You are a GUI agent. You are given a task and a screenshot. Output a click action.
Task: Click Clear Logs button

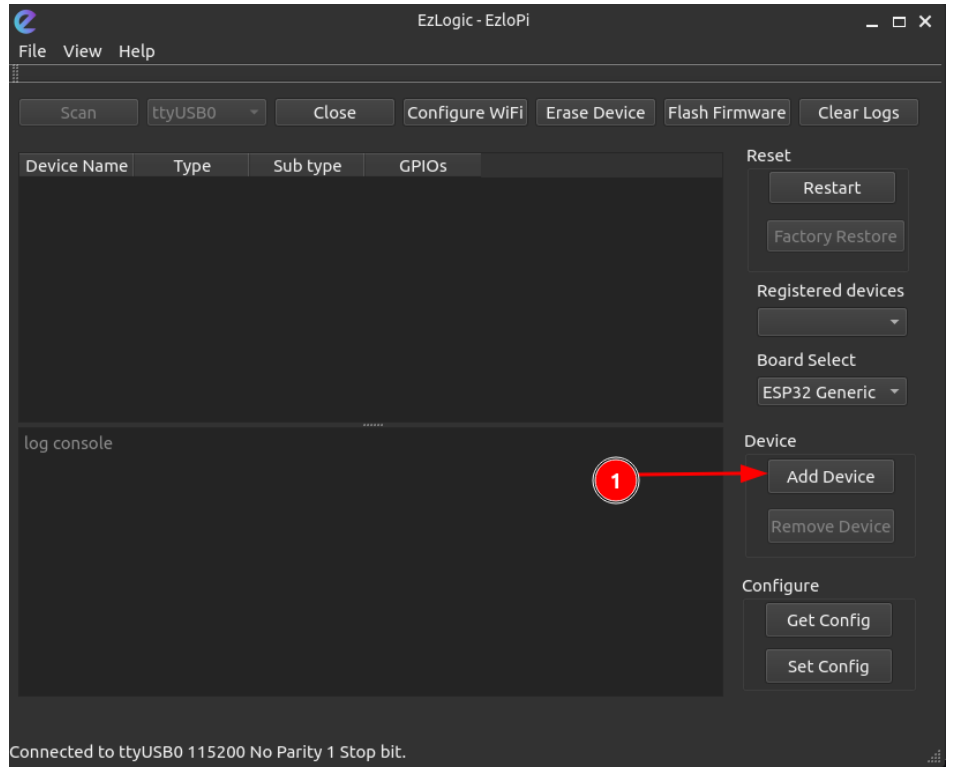858,113
